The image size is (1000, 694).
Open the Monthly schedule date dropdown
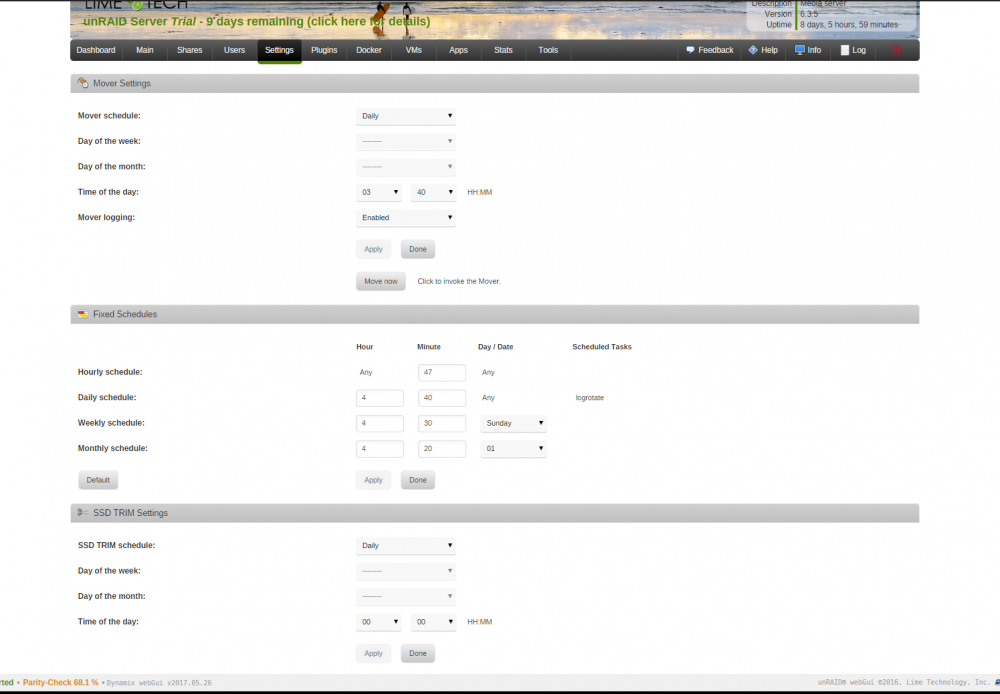tap(513, 449)
